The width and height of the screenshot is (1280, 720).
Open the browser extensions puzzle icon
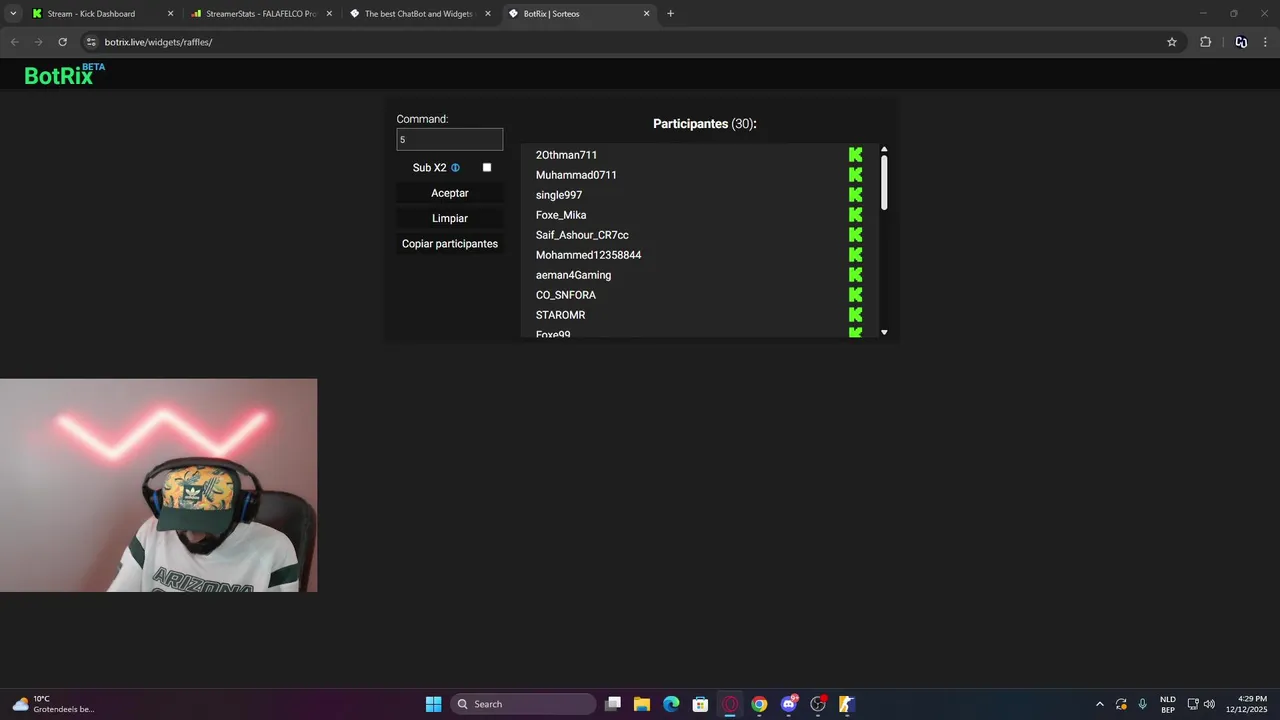pos(1205,42)
